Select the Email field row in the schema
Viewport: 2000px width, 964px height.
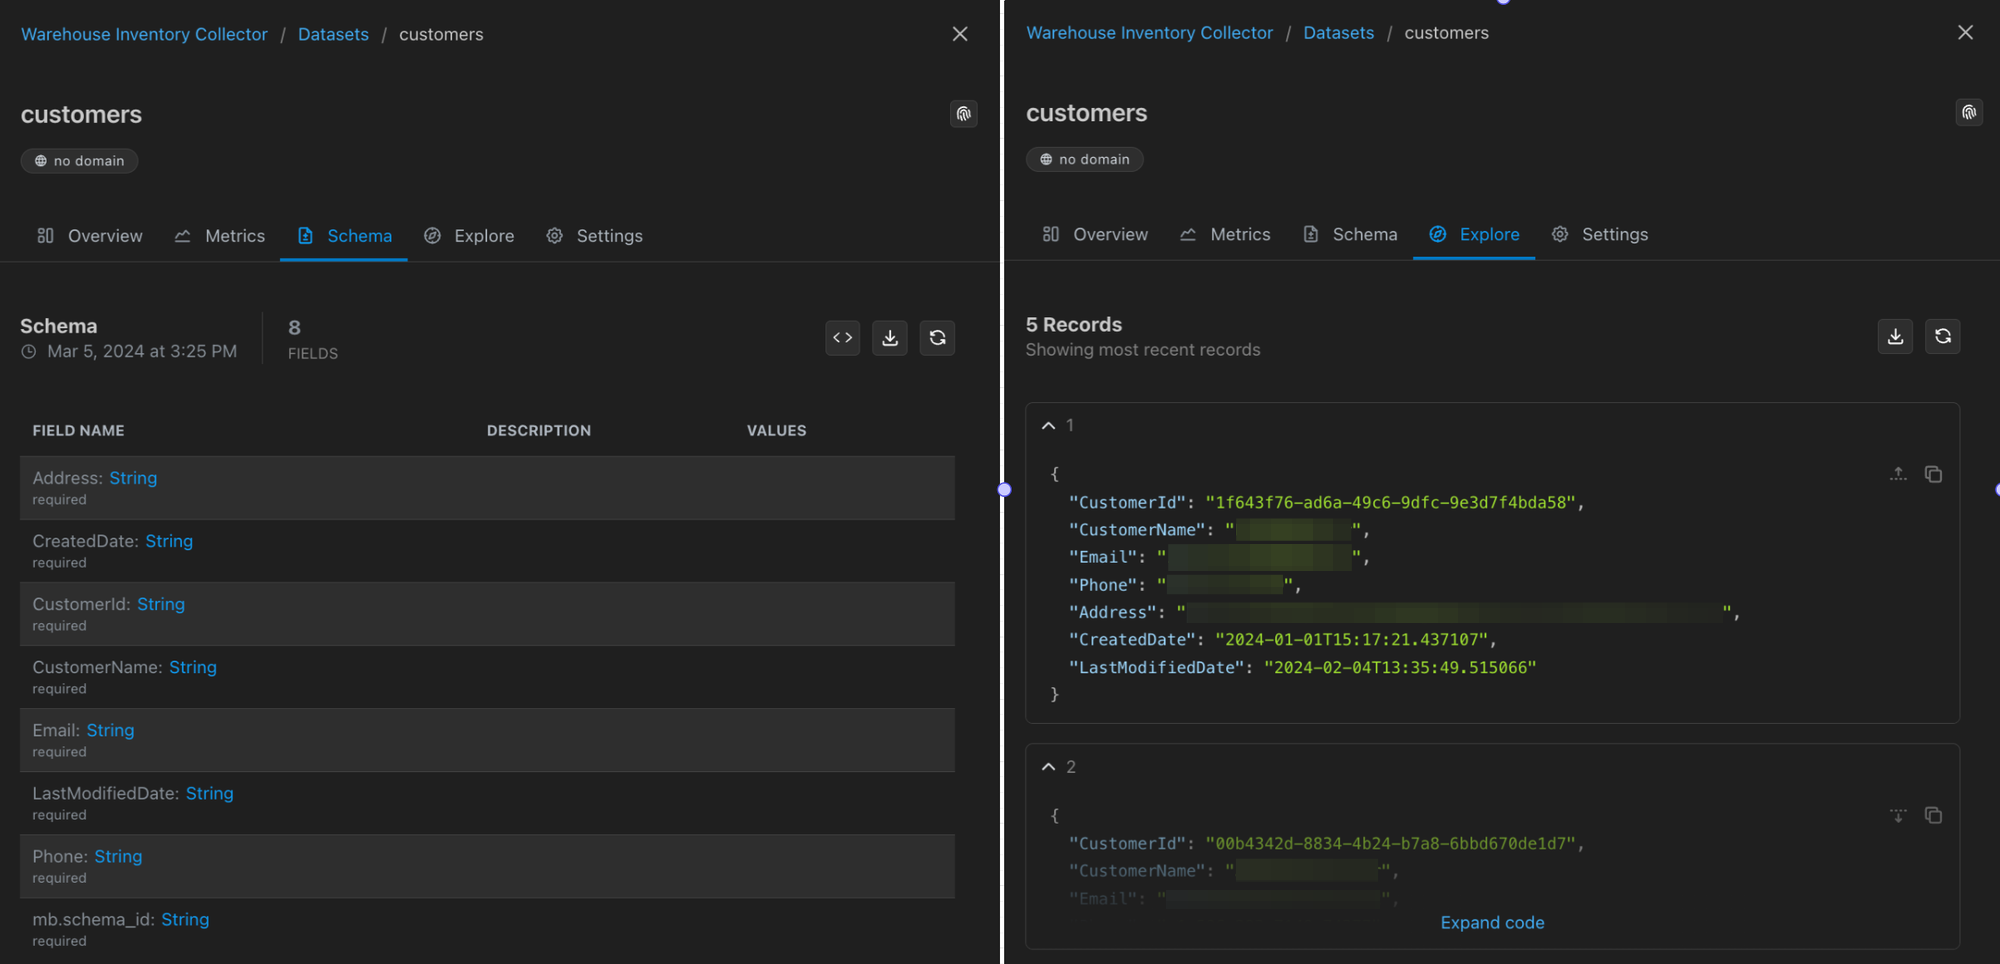tap(487, 740)
